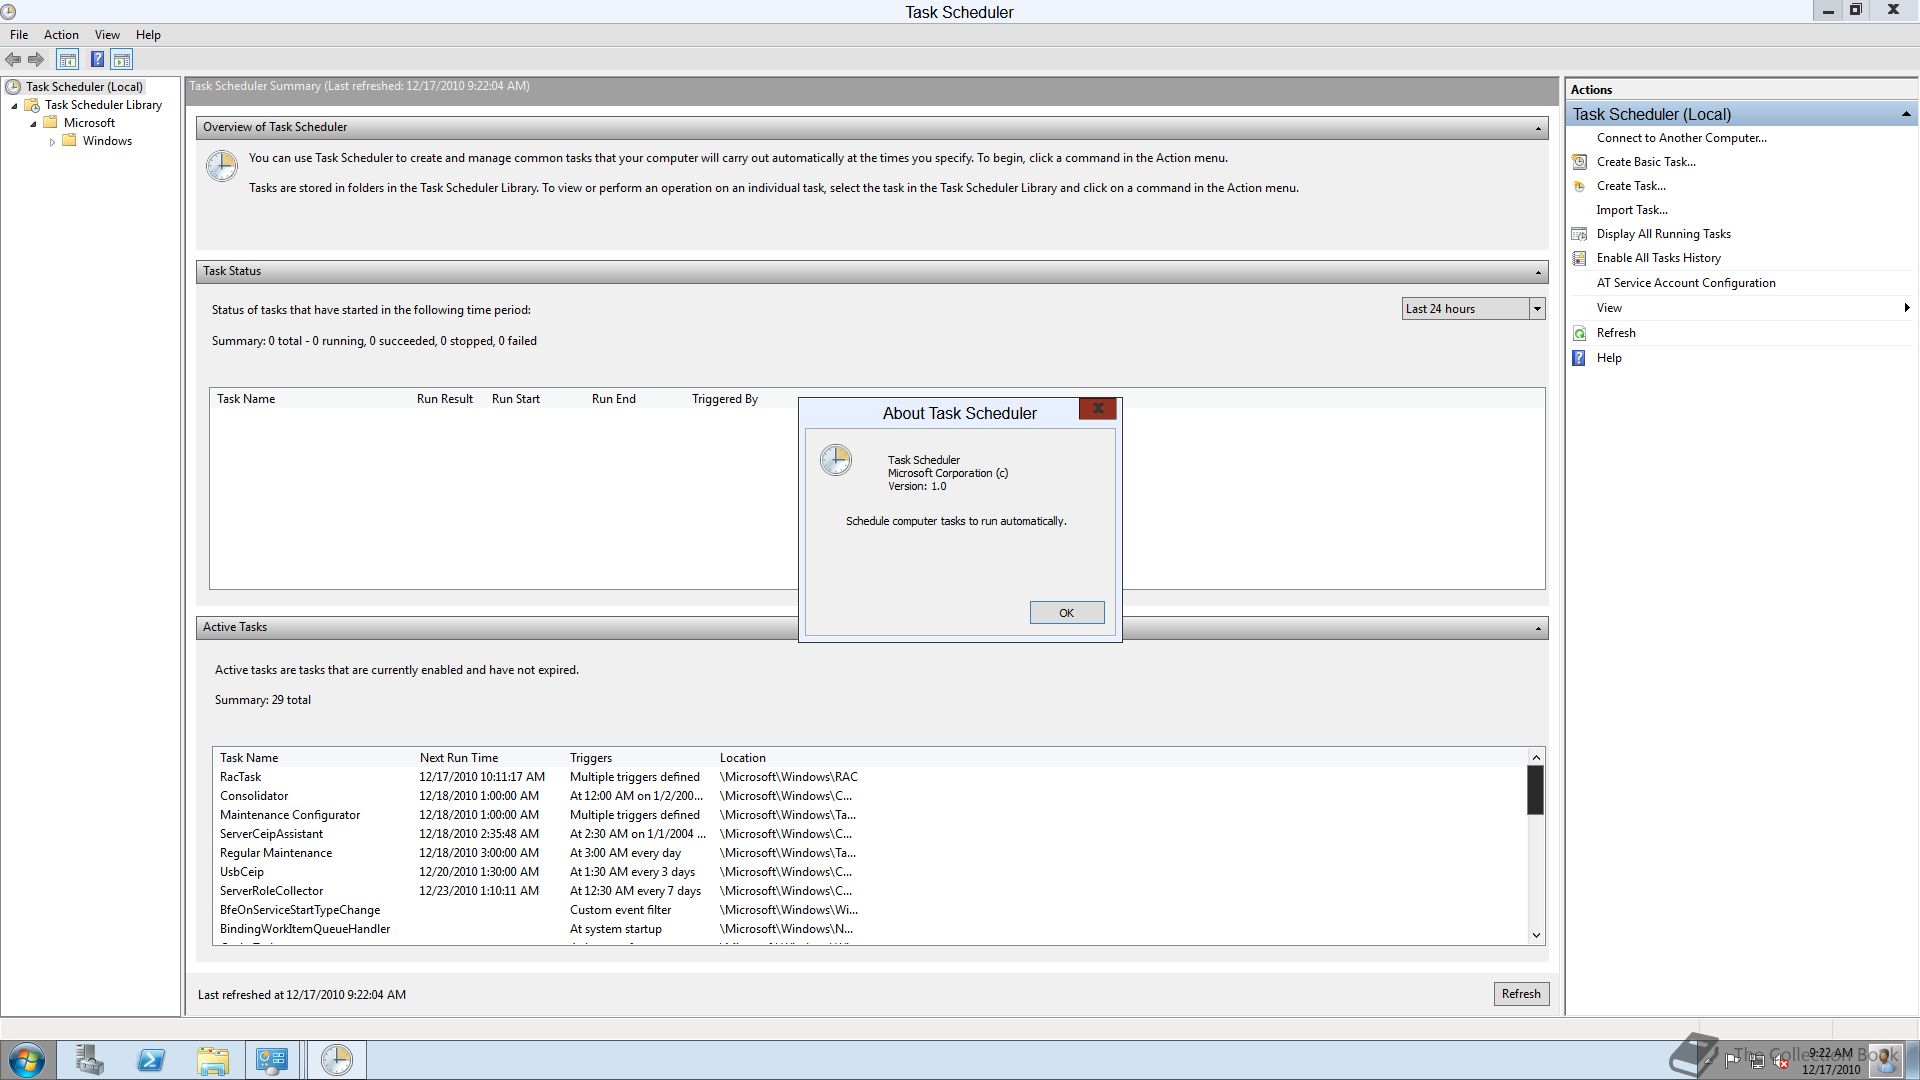Open the View menu
This screenshot has height=1080, width=1920.
click(107, 35)
